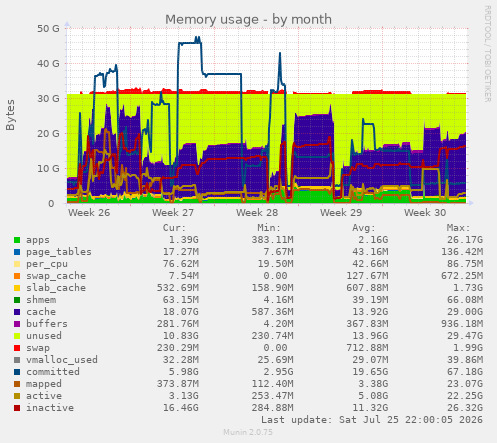Click the 'committed' legend label
Image resolution: width=497 pixels, height=443 pixels.
[53, 372]
